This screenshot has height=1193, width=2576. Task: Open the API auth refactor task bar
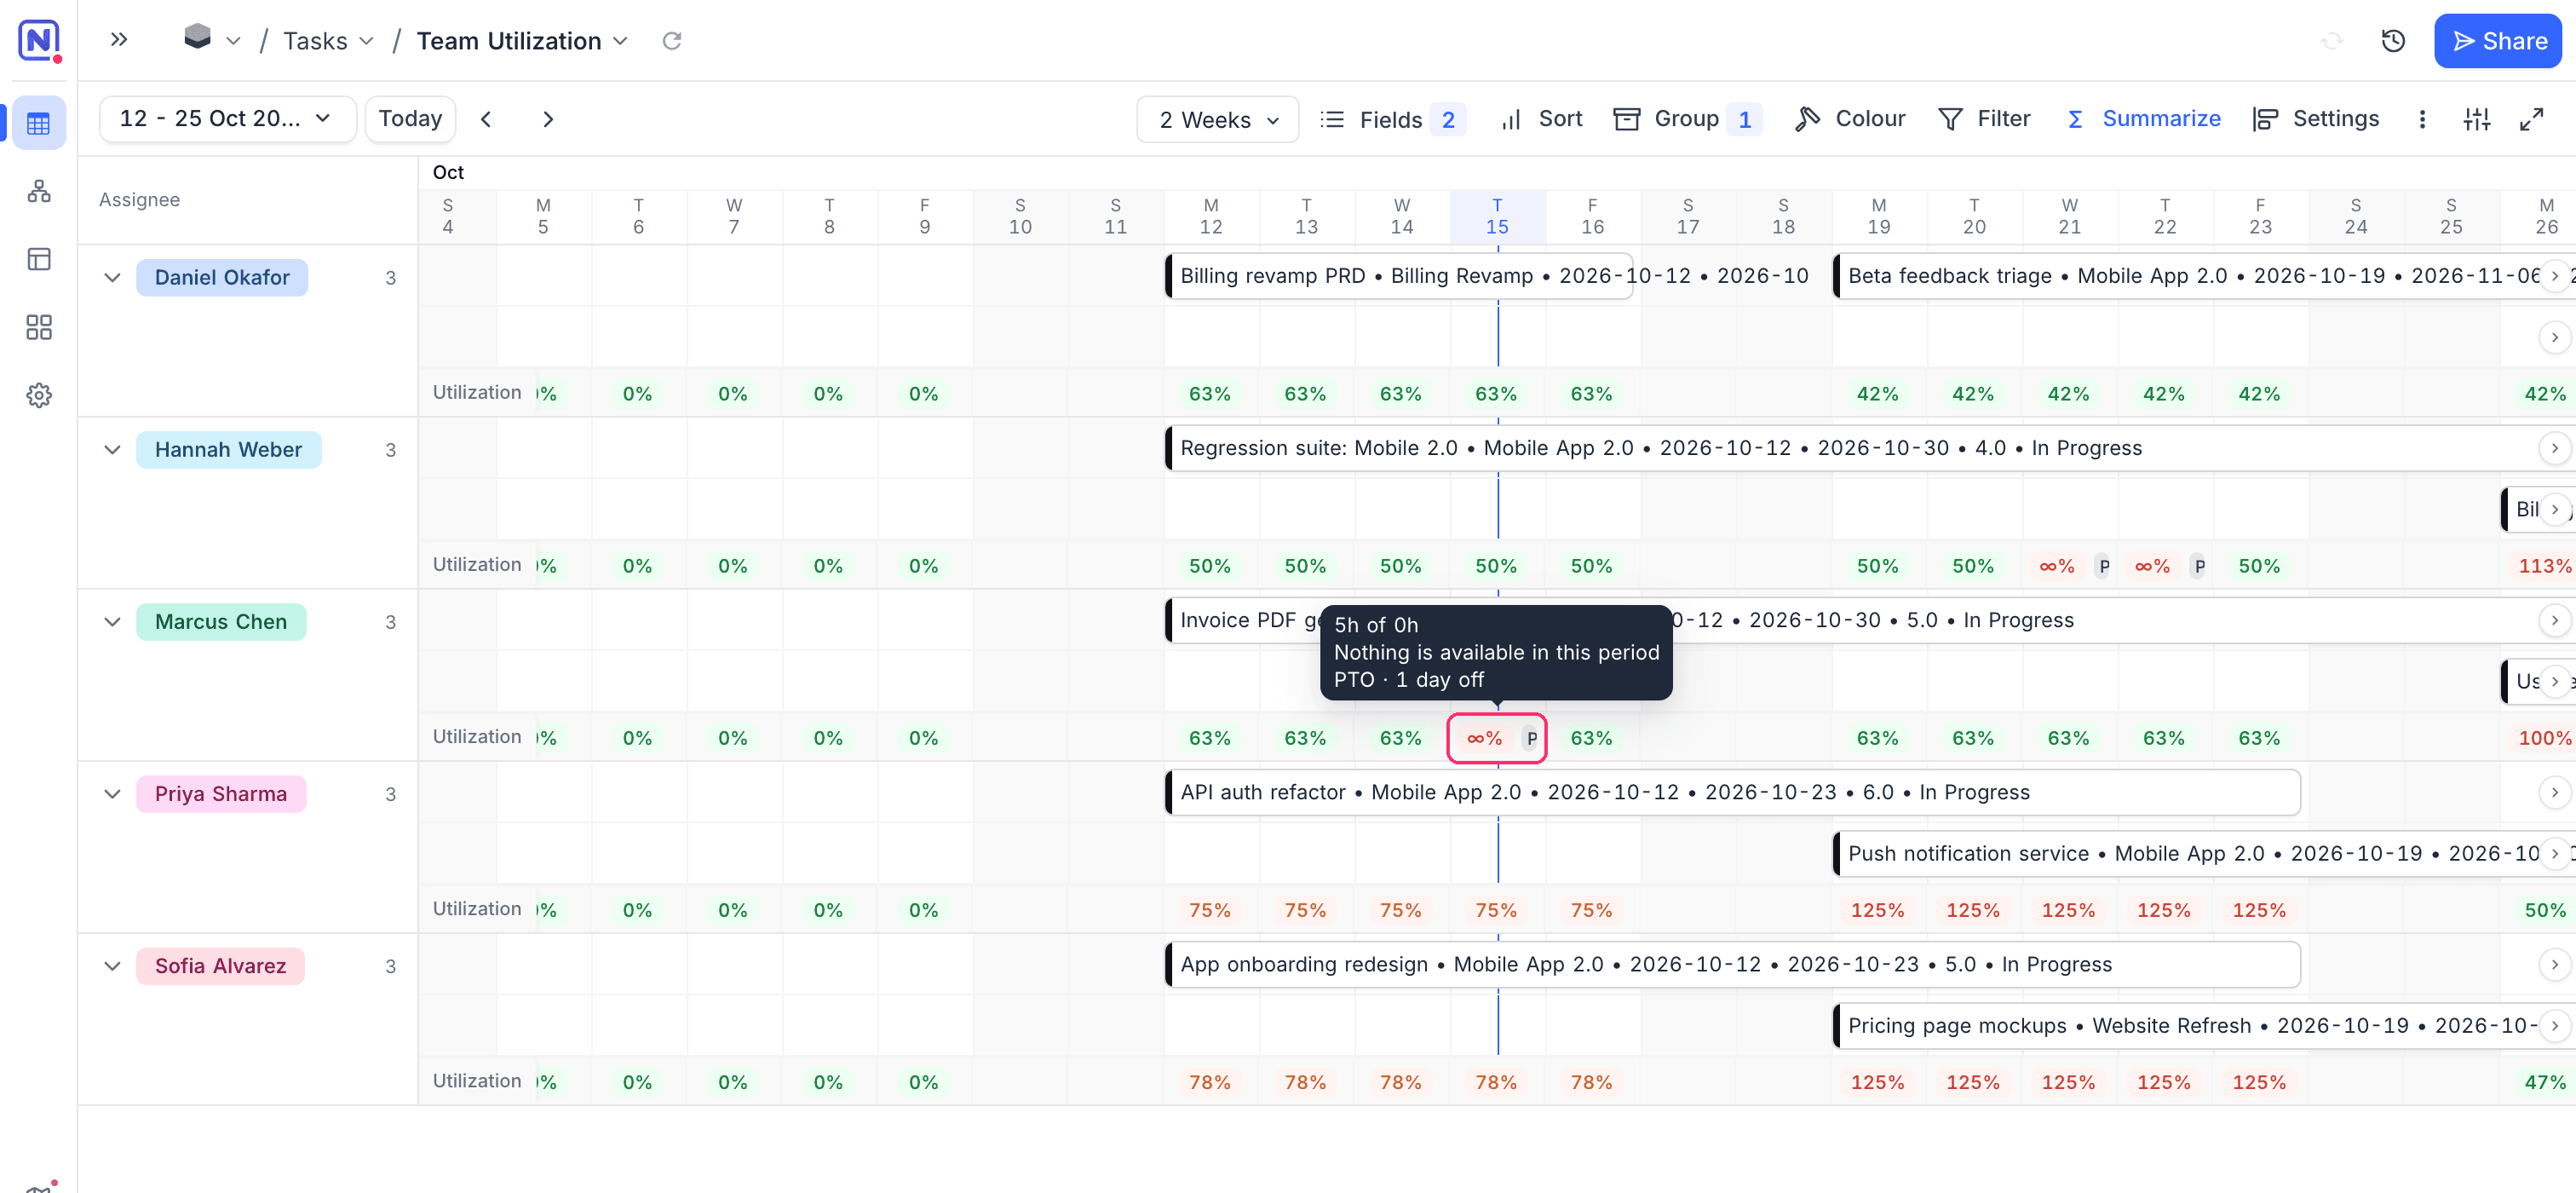[x=1732, y=792]
